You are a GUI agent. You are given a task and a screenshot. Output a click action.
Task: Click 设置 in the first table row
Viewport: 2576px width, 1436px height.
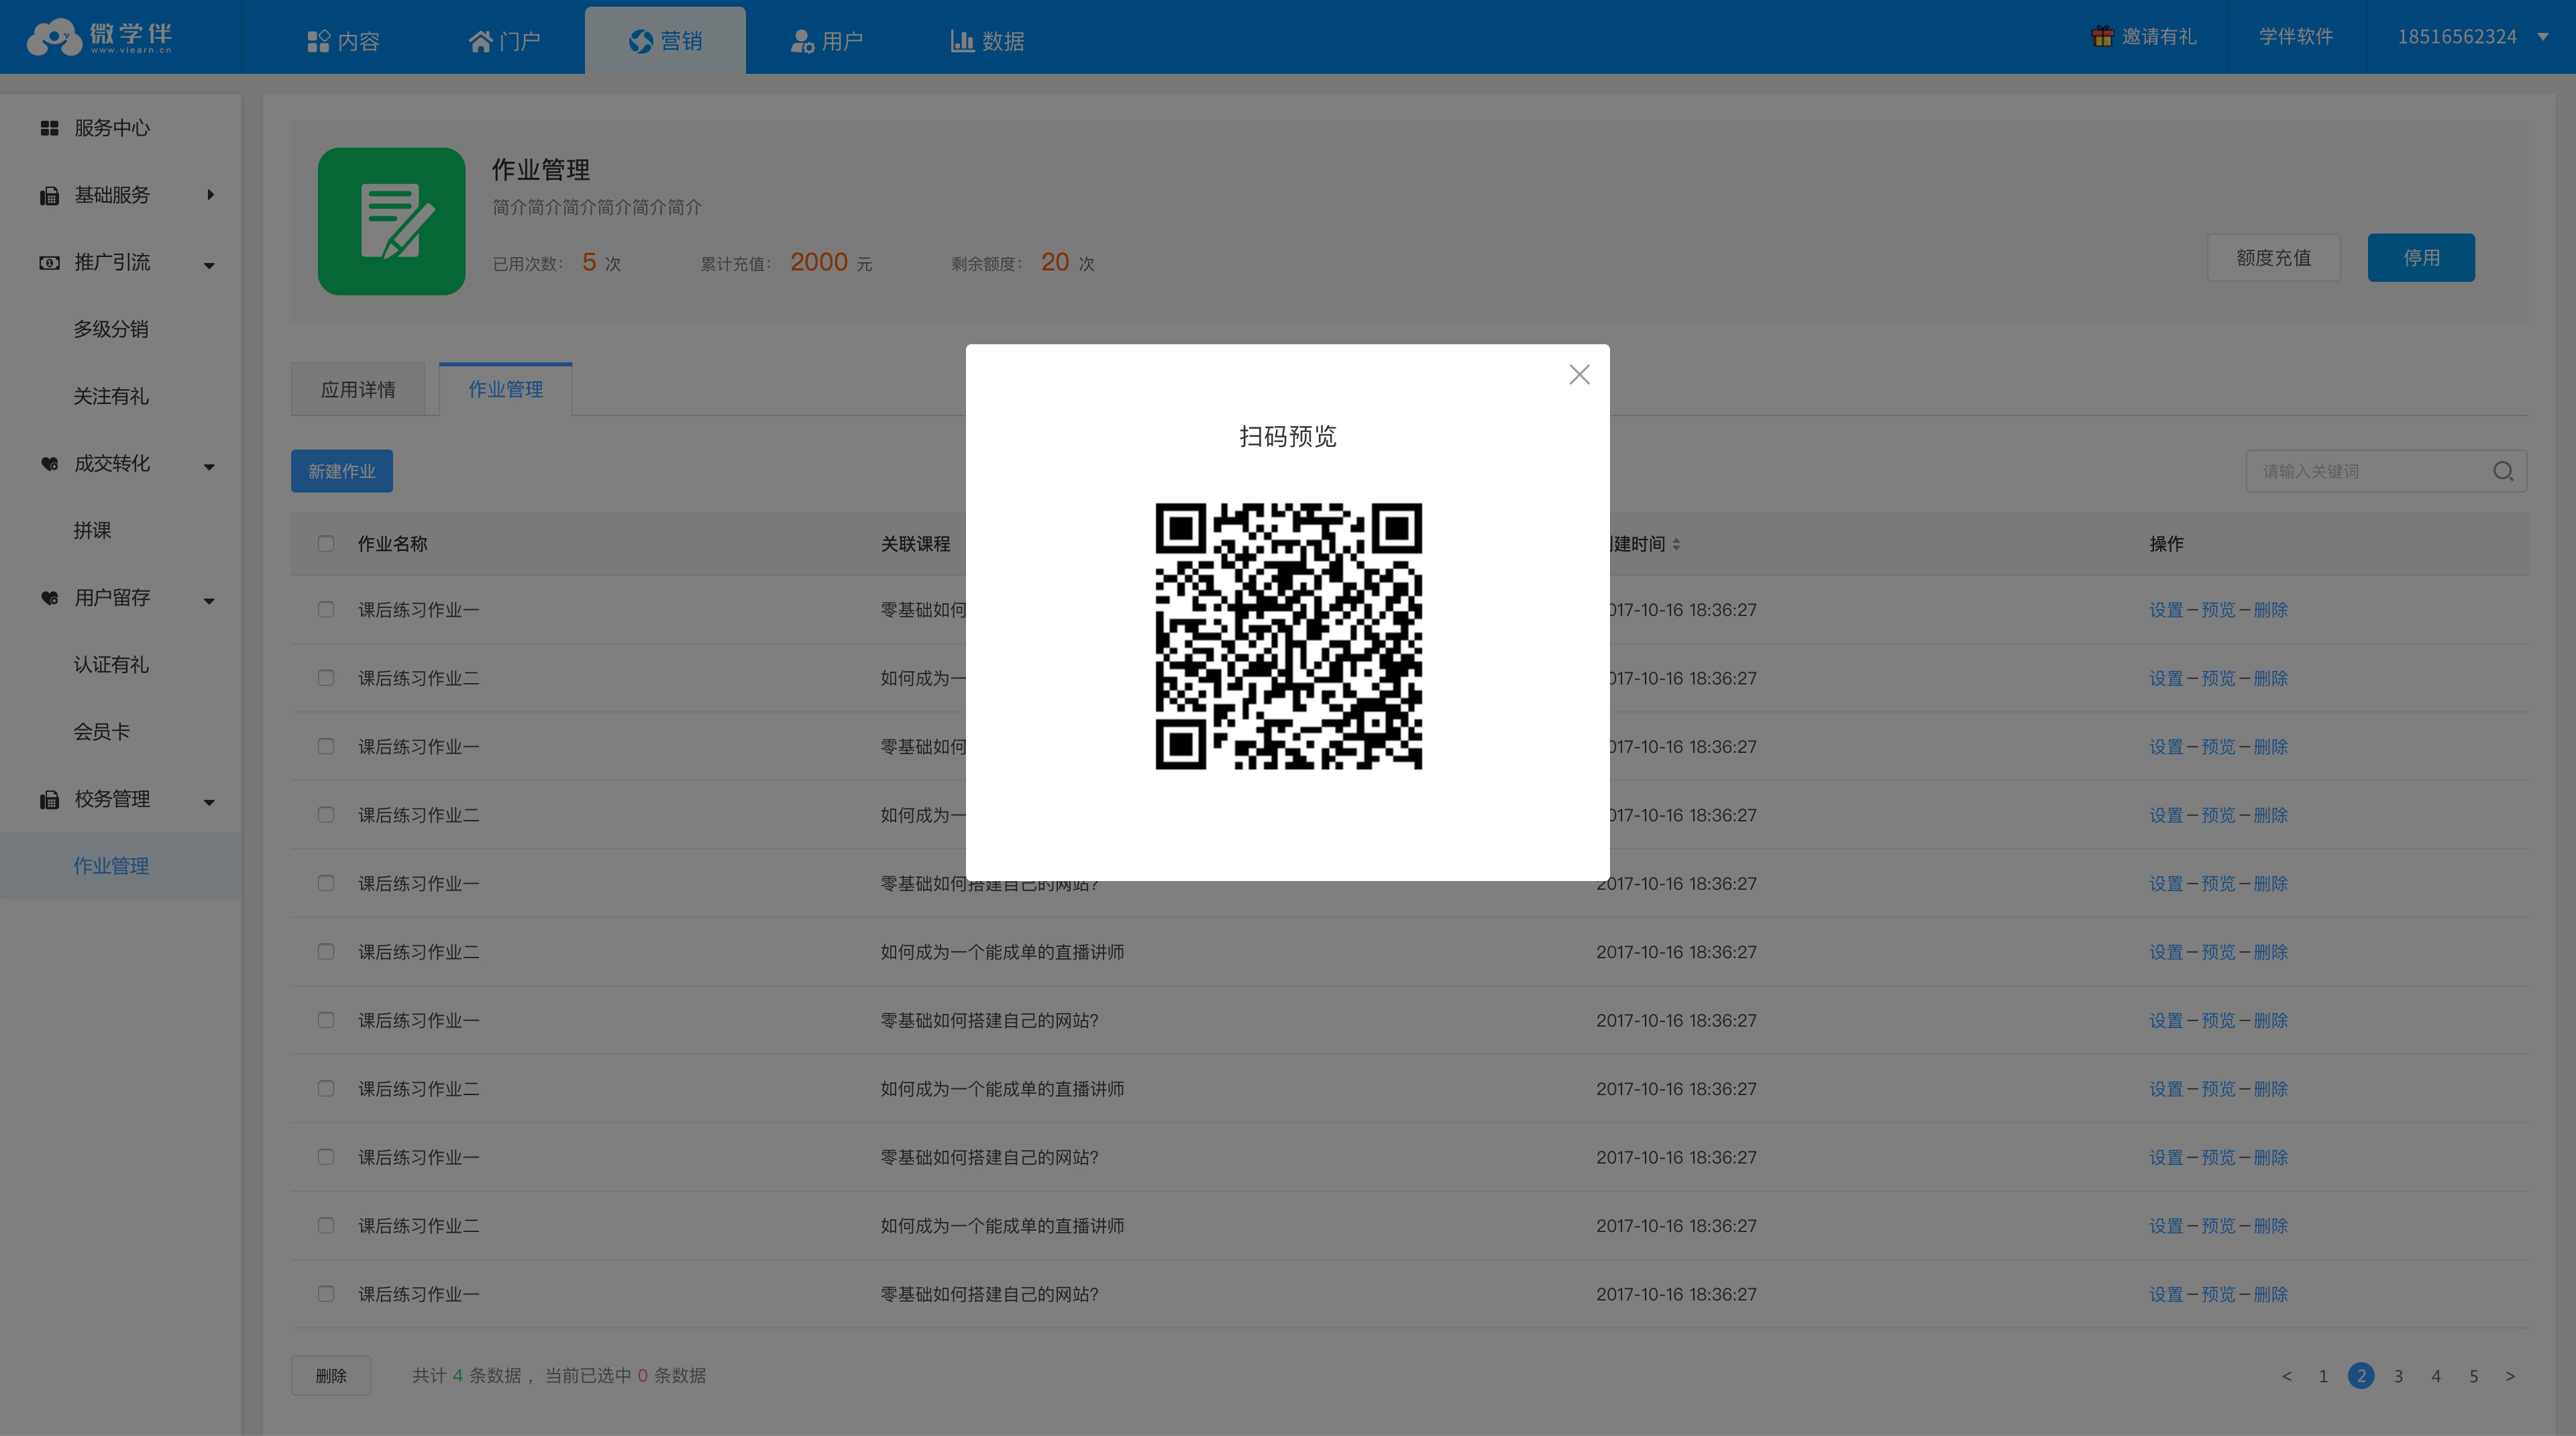2166,610
